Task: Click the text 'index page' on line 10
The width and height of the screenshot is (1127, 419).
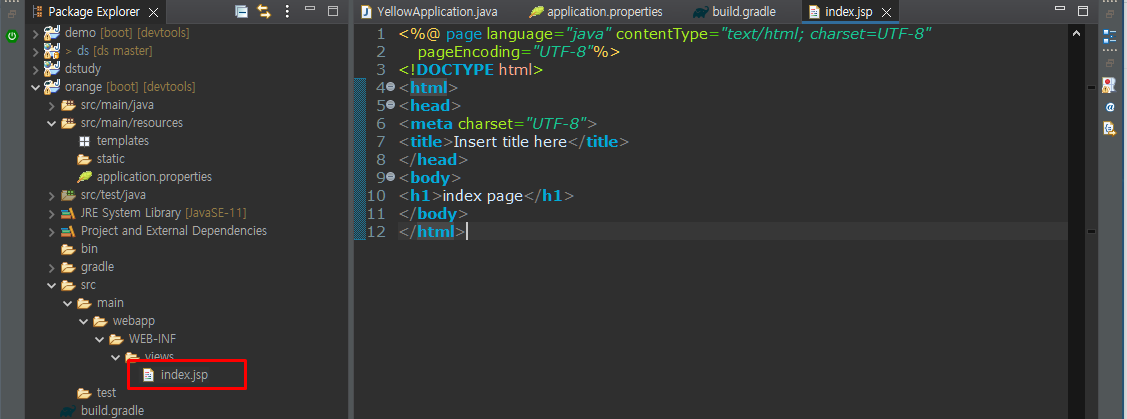Action: (482, 195)
